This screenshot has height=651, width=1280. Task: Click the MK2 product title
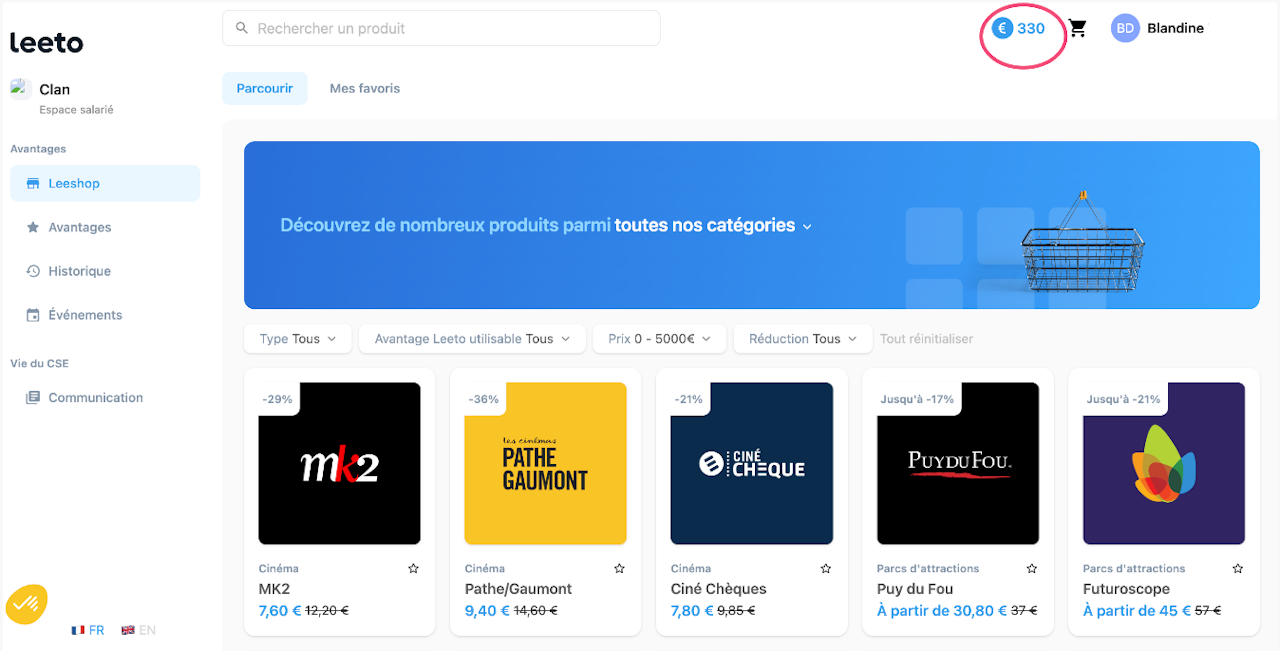(274, 589)
